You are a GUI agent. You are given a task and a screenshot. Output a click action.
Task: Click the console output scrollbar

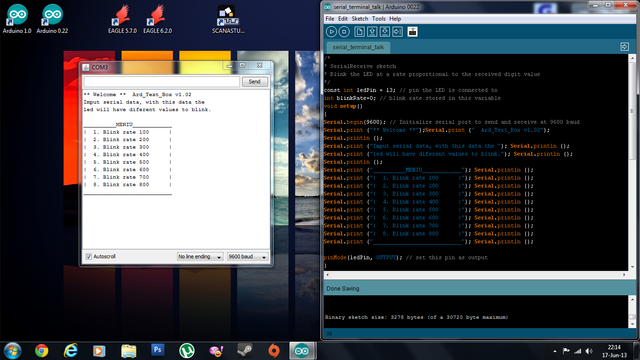tap(632, 311)
